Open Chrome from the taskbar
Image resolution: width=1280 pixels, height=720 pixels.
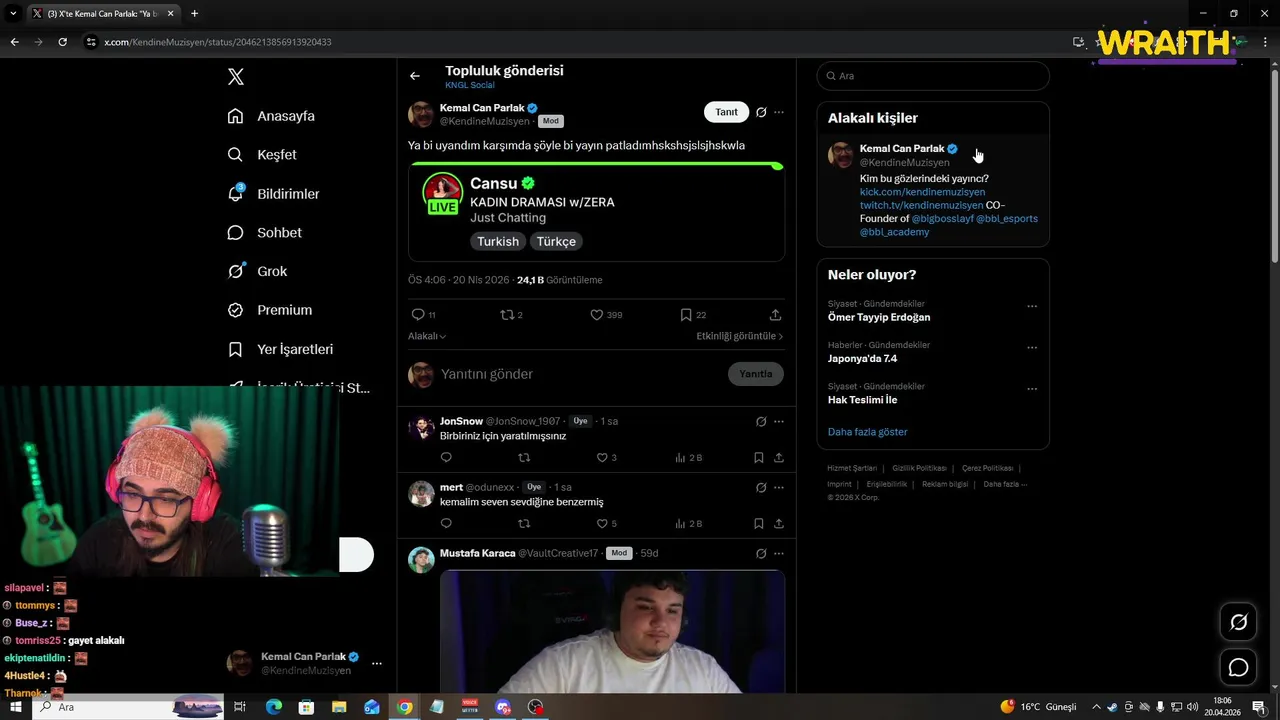[x=404, y=707]
